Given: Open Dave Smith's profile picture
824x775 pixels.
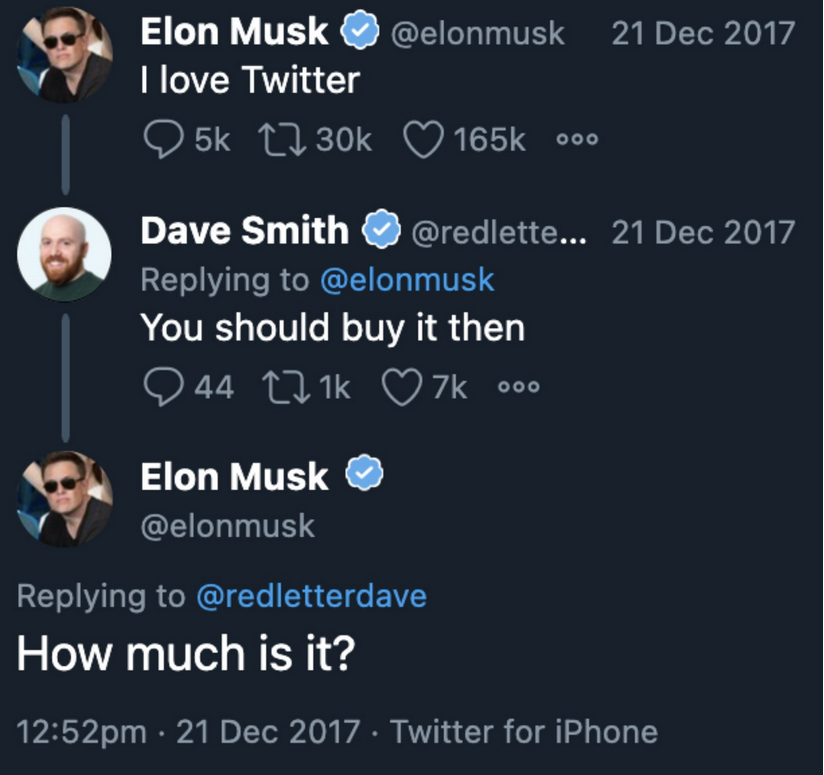Looking at the screenshot, I should (64, 254).
